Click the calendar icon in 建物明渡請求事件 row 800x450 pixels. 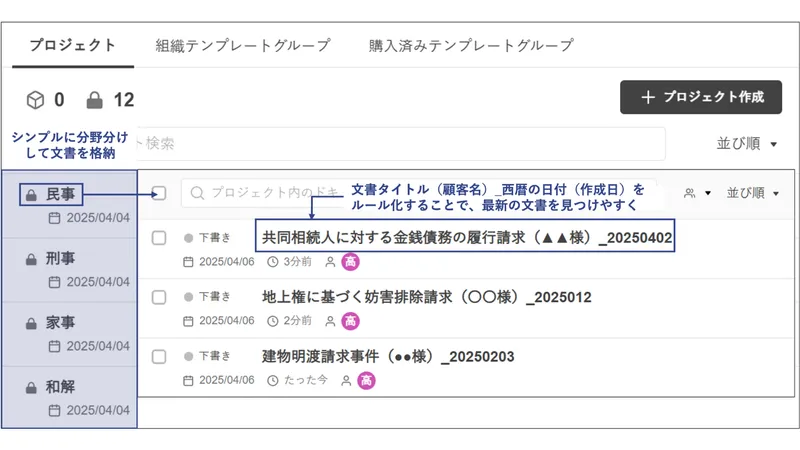188,381
